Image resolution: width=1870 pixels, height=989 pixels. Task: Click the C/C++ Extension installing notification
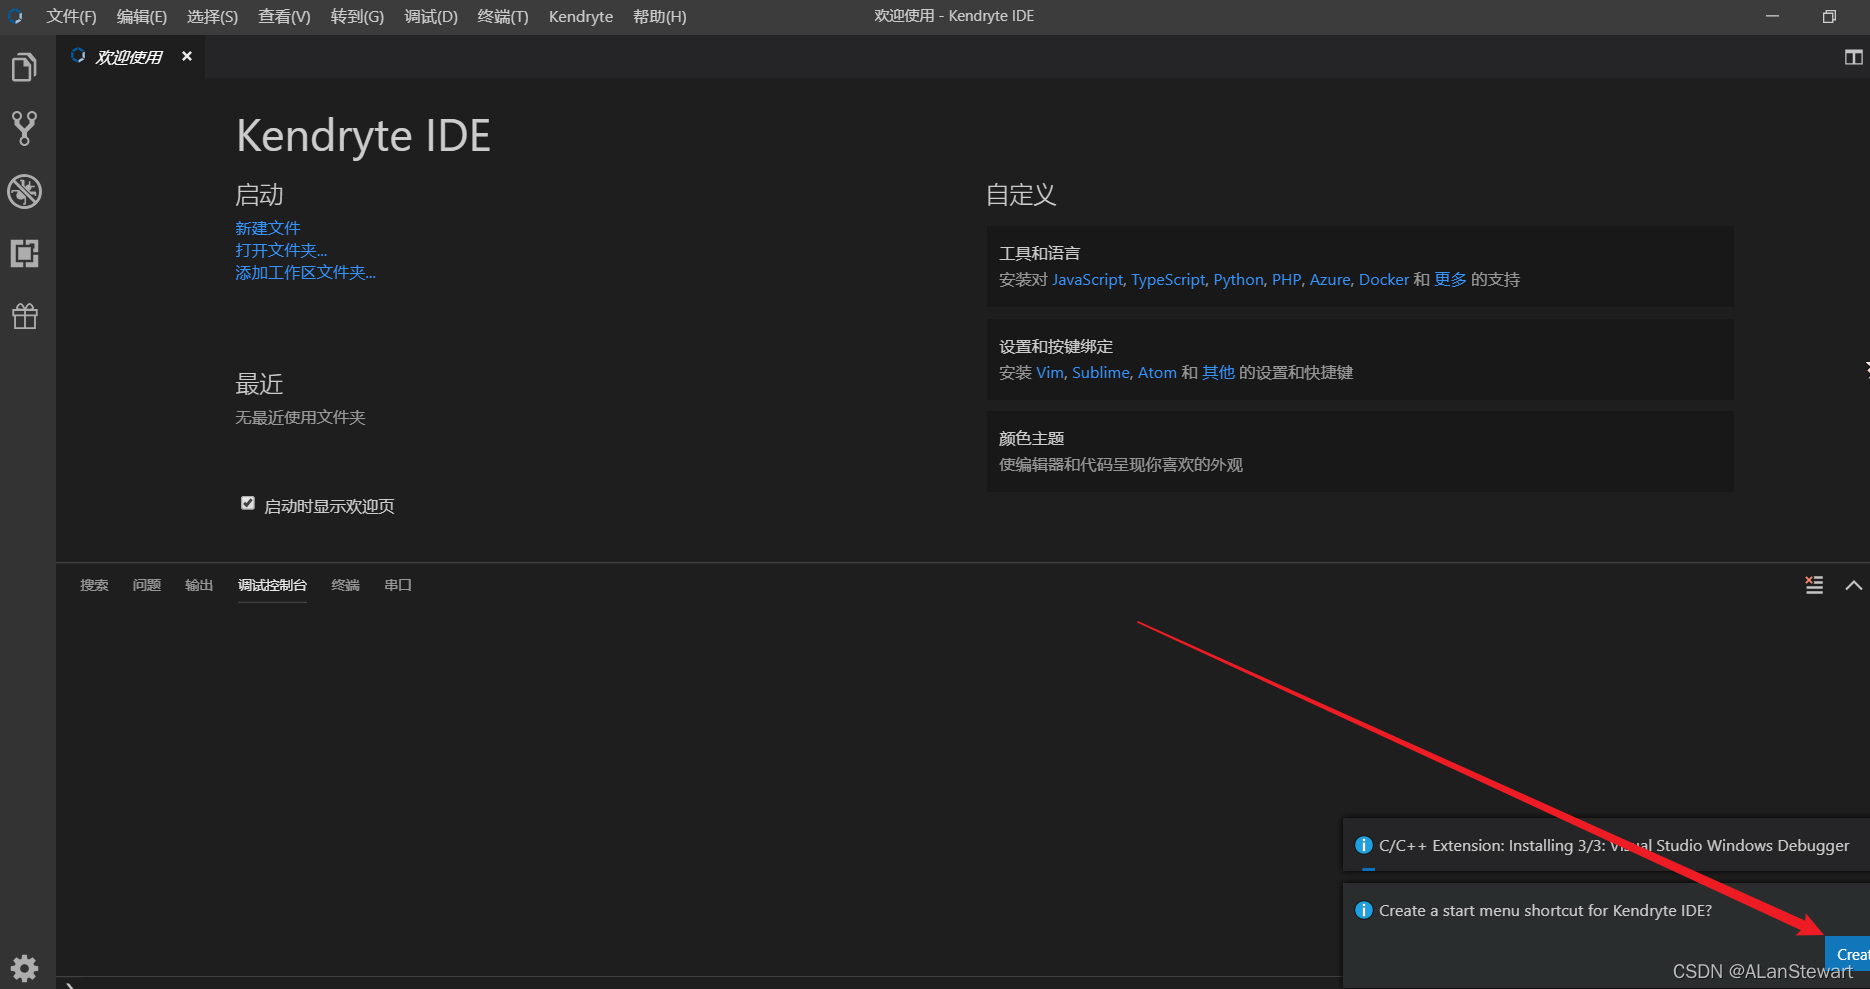pos(1606,846)
